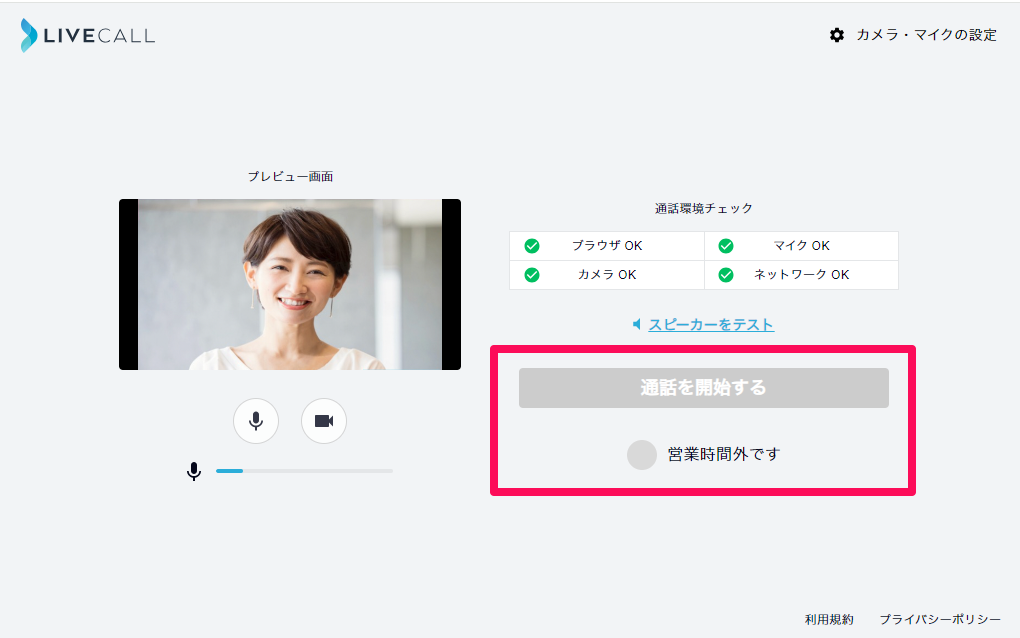Click green check icon beside マイク OK

(726, 246)
